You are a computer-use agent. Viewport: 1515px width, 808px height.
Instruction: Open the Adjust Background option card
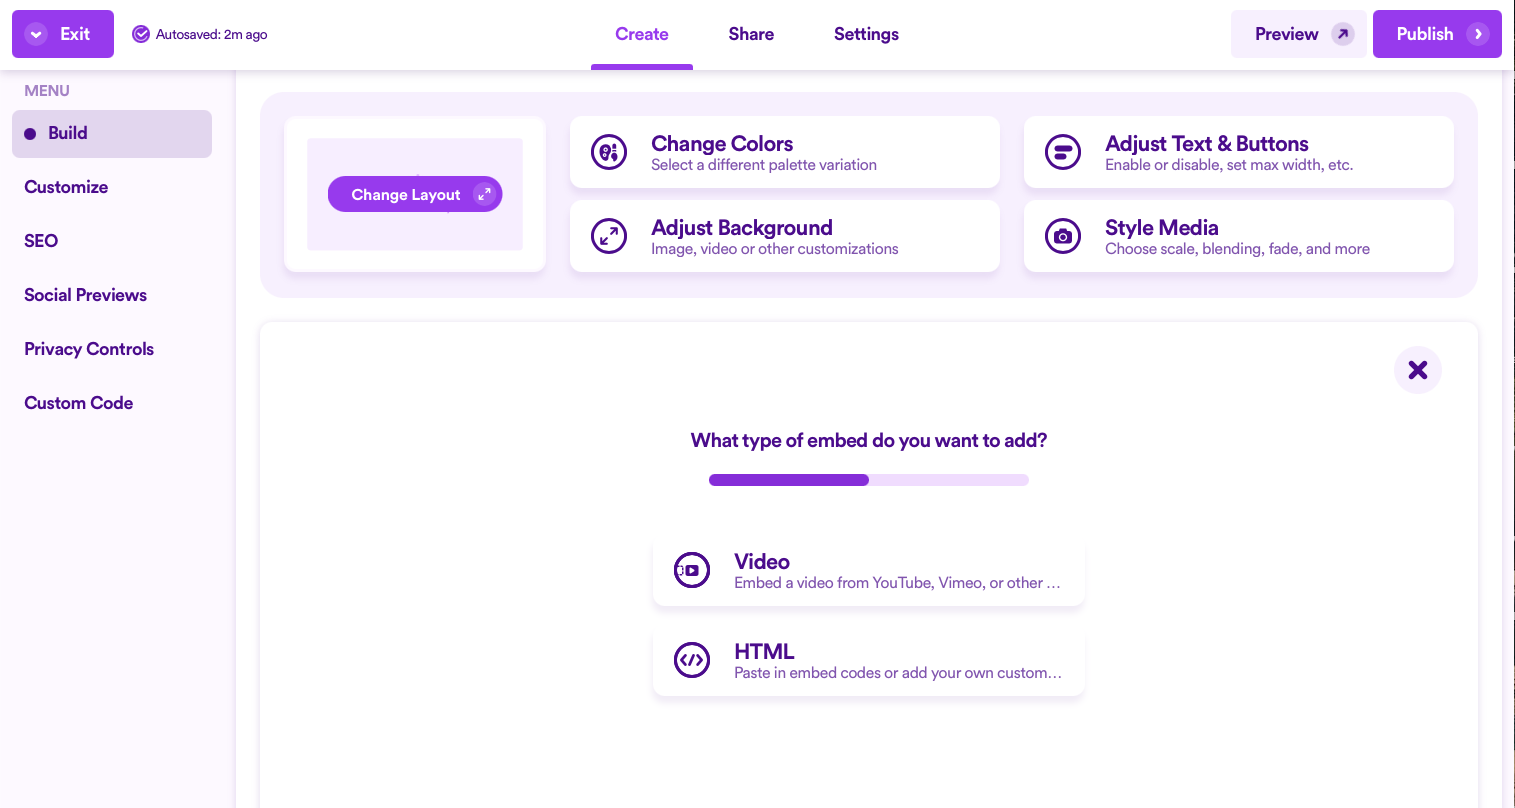pos(785,236)
